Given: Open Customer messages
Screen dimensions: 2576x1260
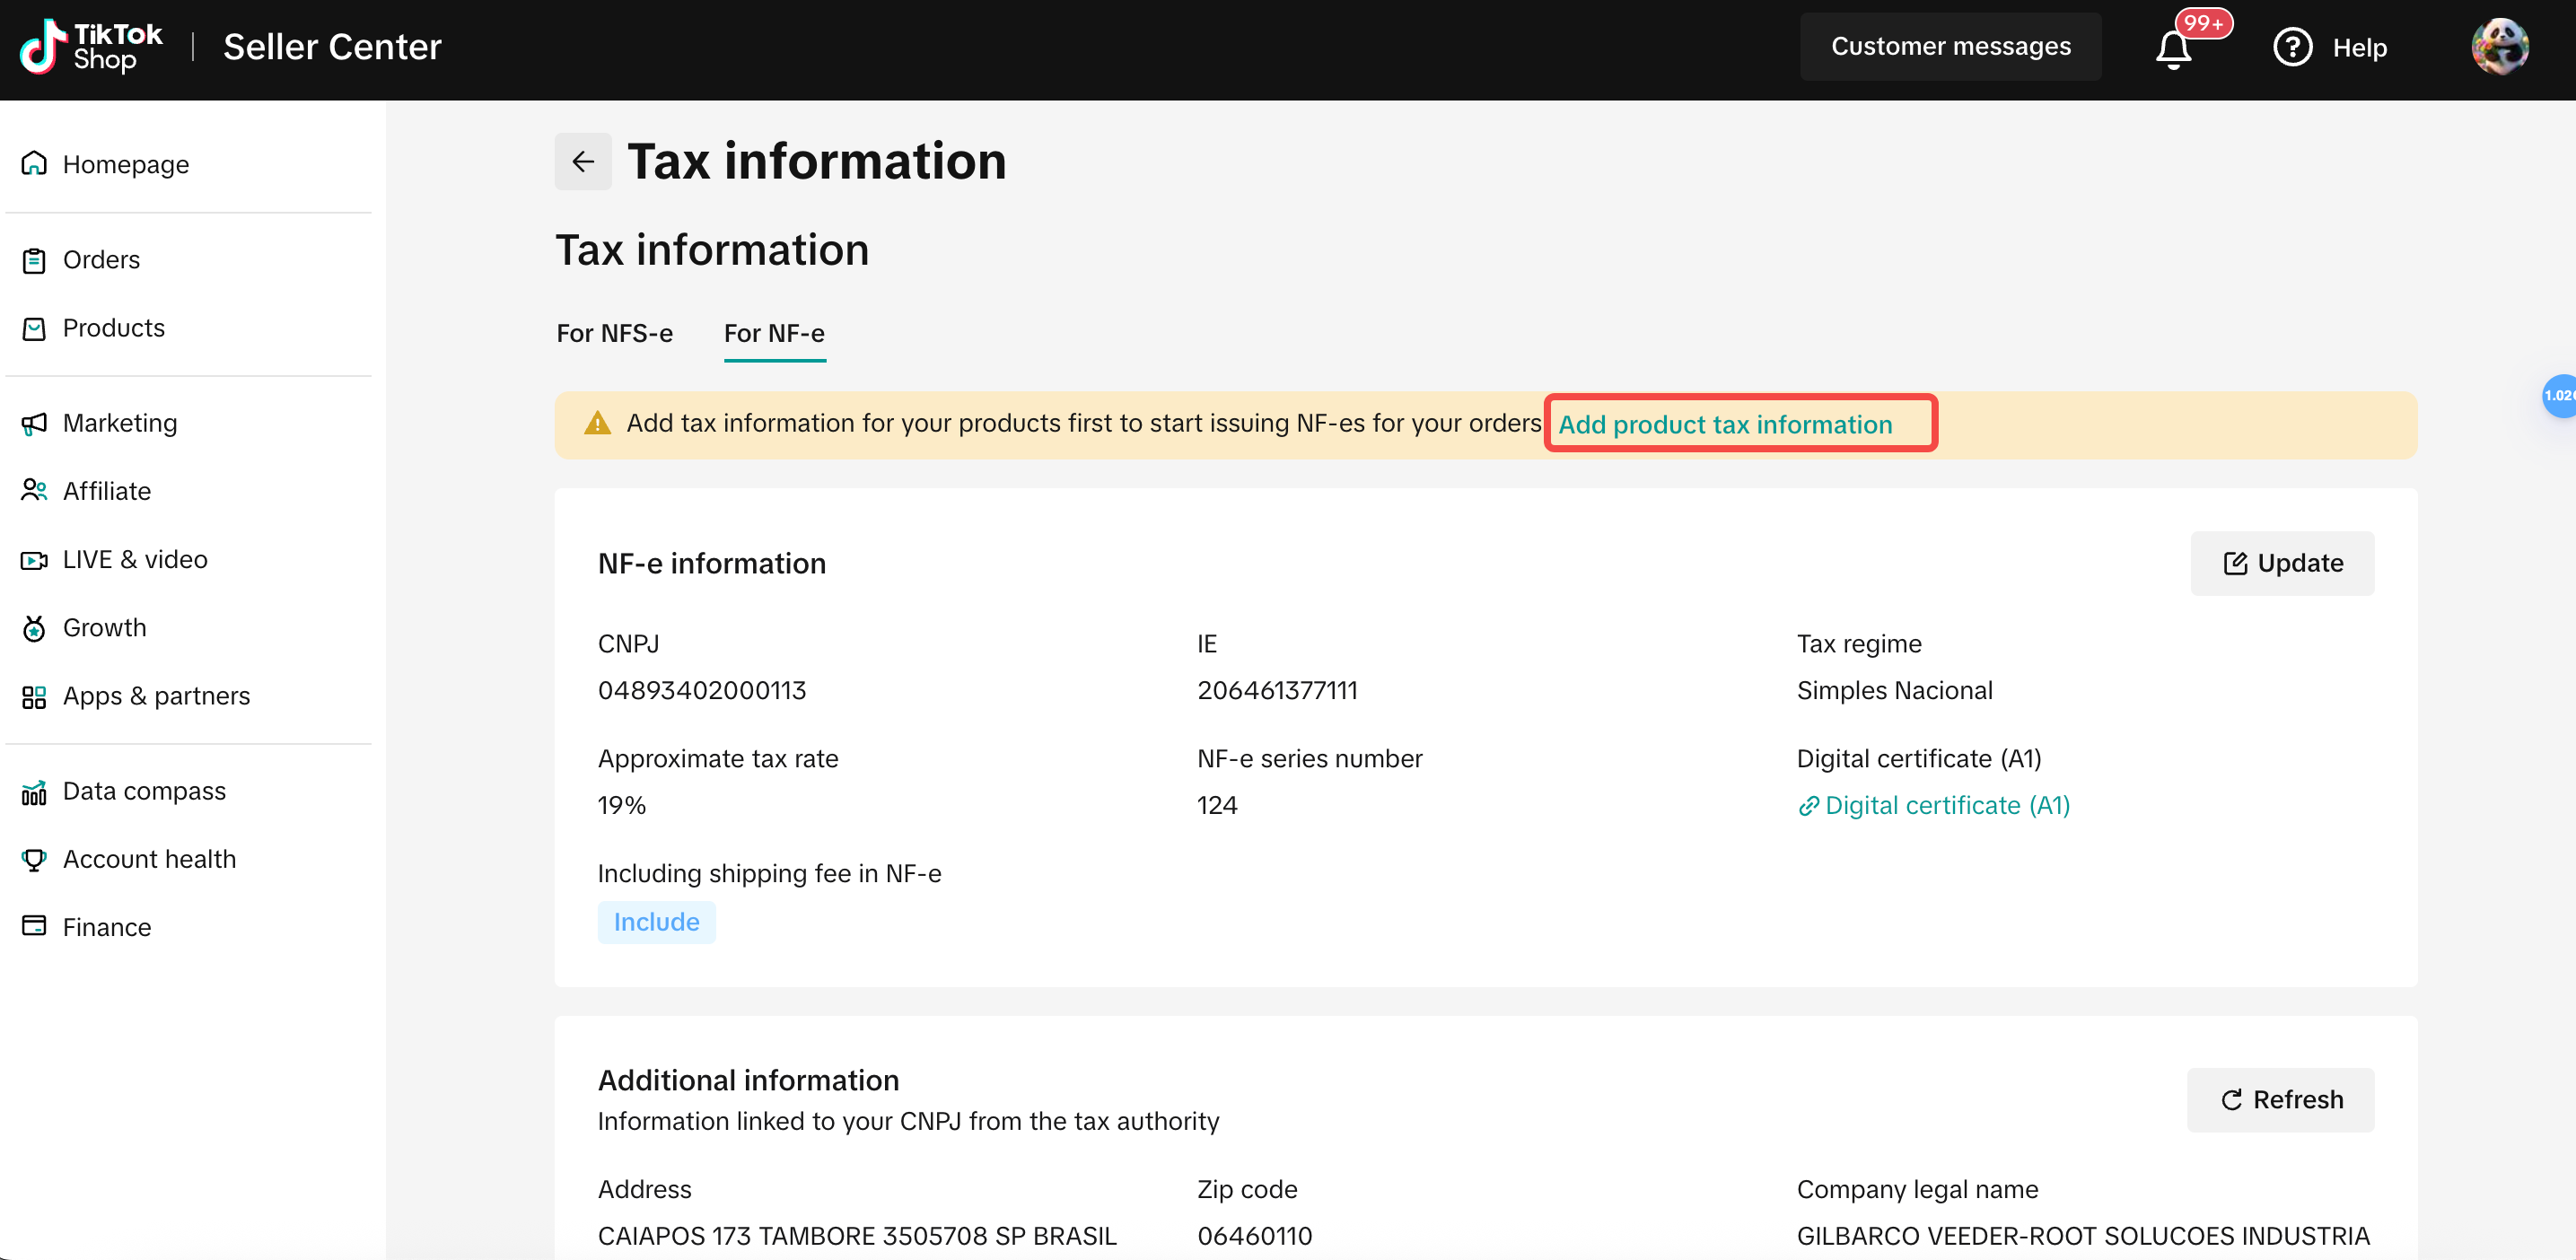Looking at the screenshot, I should [x=1950, y=46].
